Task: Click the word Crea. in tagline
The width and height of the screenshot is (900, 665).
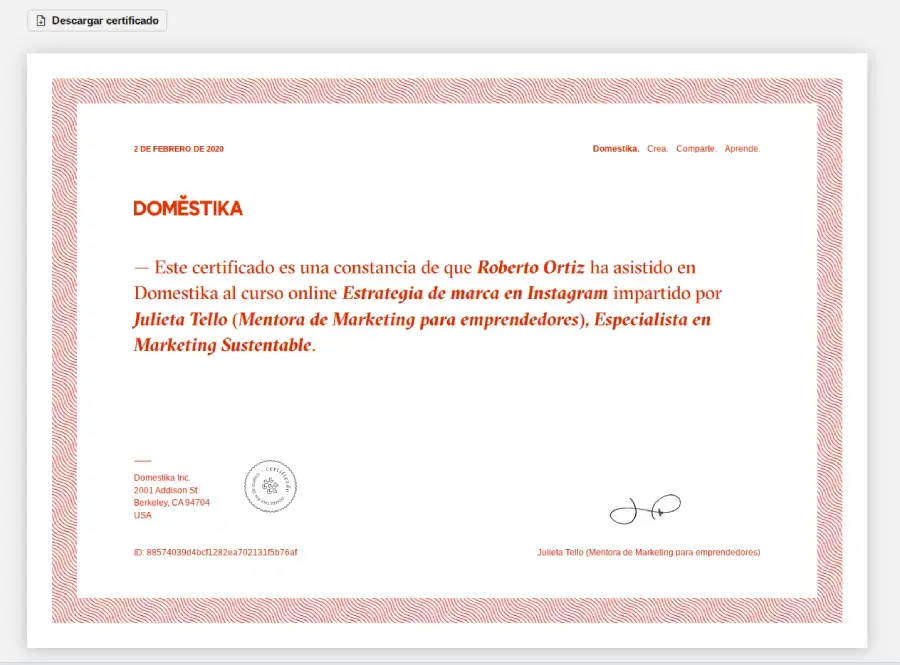Action: tap(658, 149)
